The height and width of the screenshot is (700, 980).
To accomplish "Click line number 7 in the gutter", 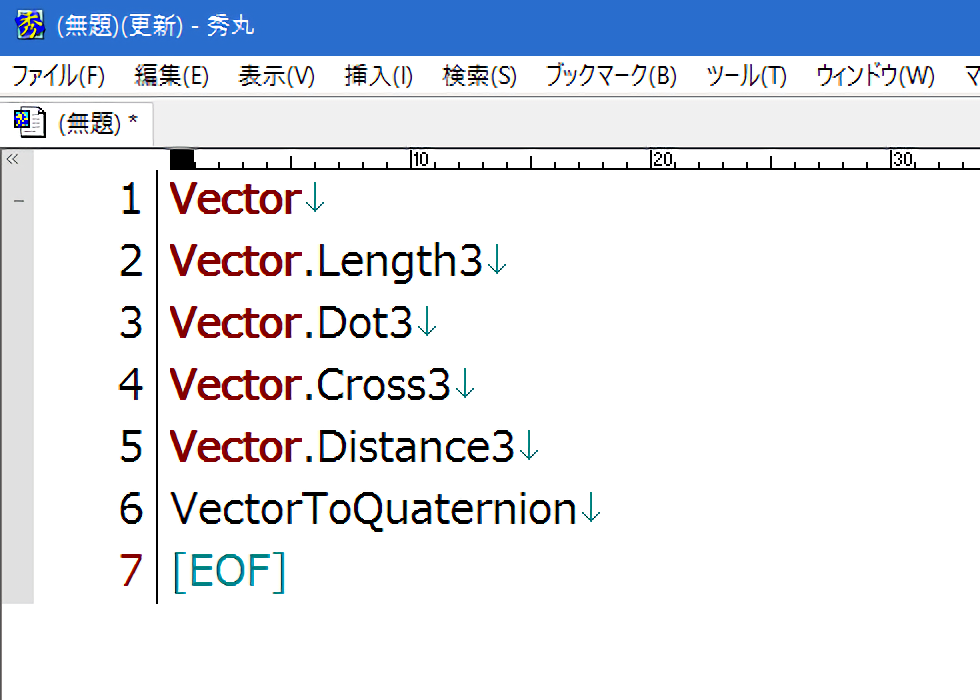I will (x=131, y=571).
